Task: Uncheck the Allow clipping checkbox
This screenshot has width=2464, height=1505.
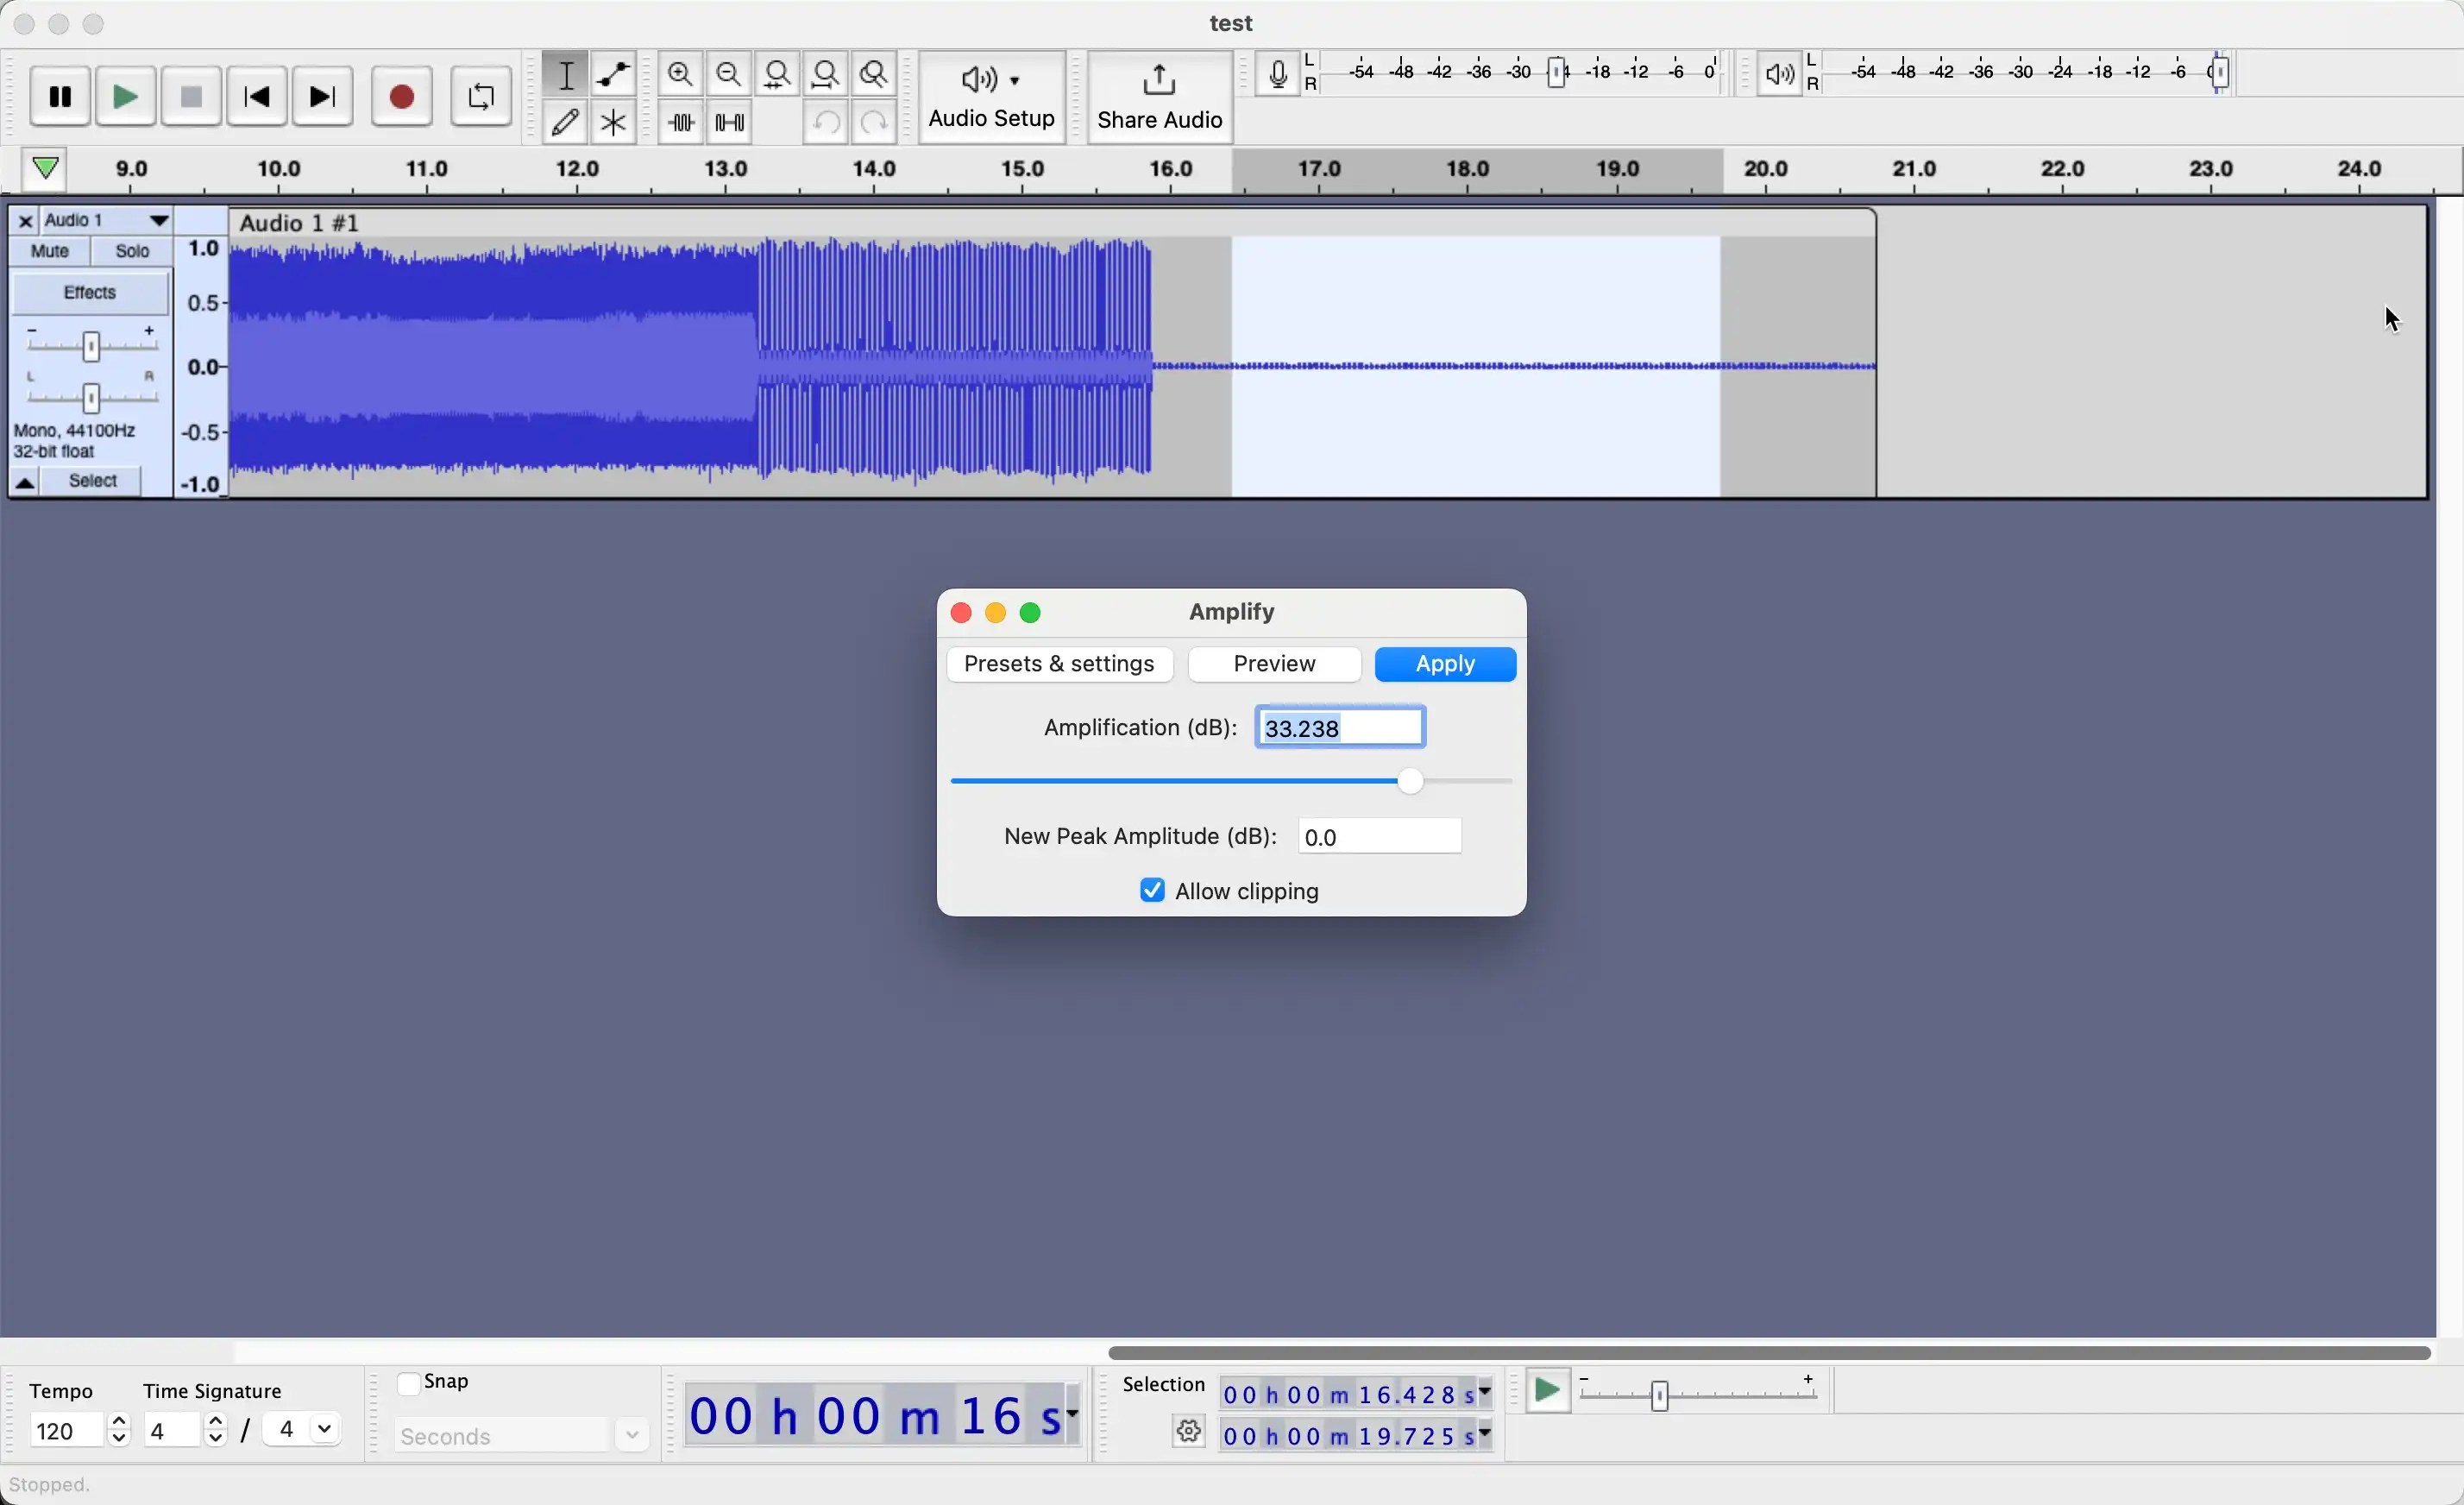Action: coord(1152,891)
